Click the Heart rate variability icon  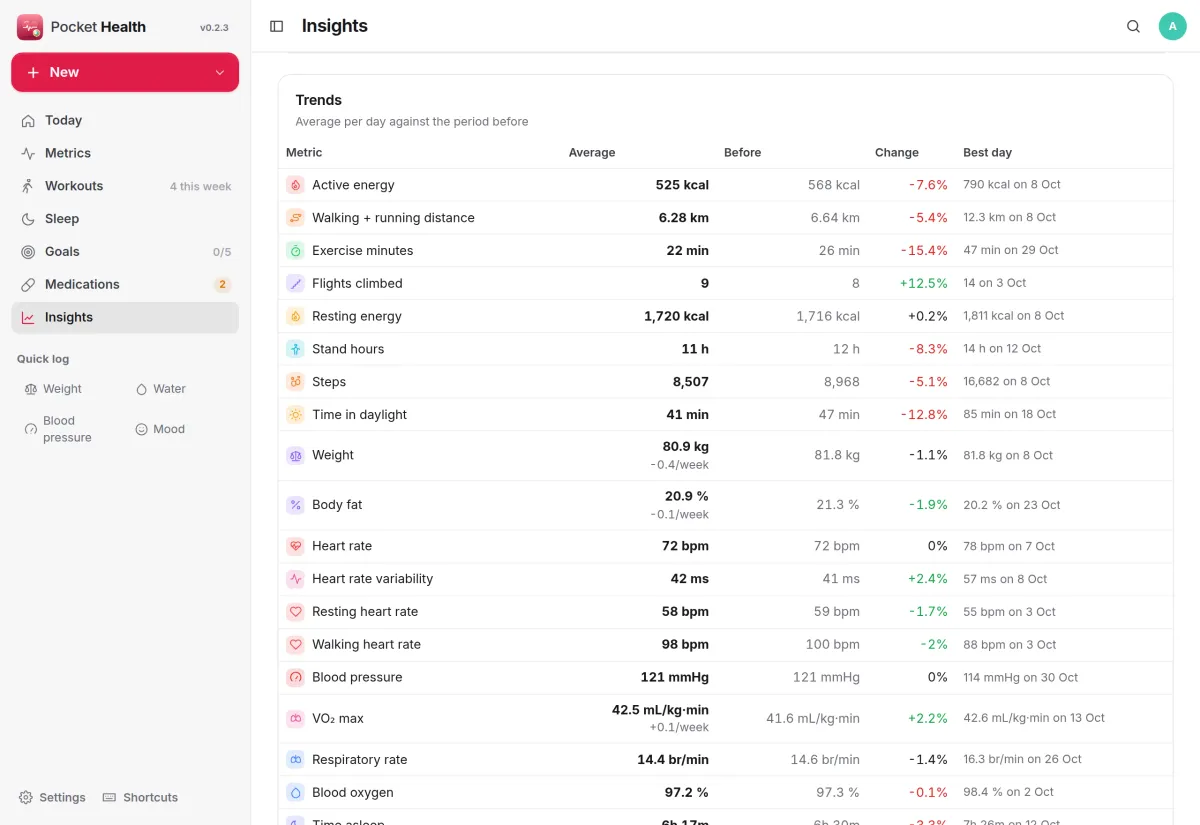(295, 579)
